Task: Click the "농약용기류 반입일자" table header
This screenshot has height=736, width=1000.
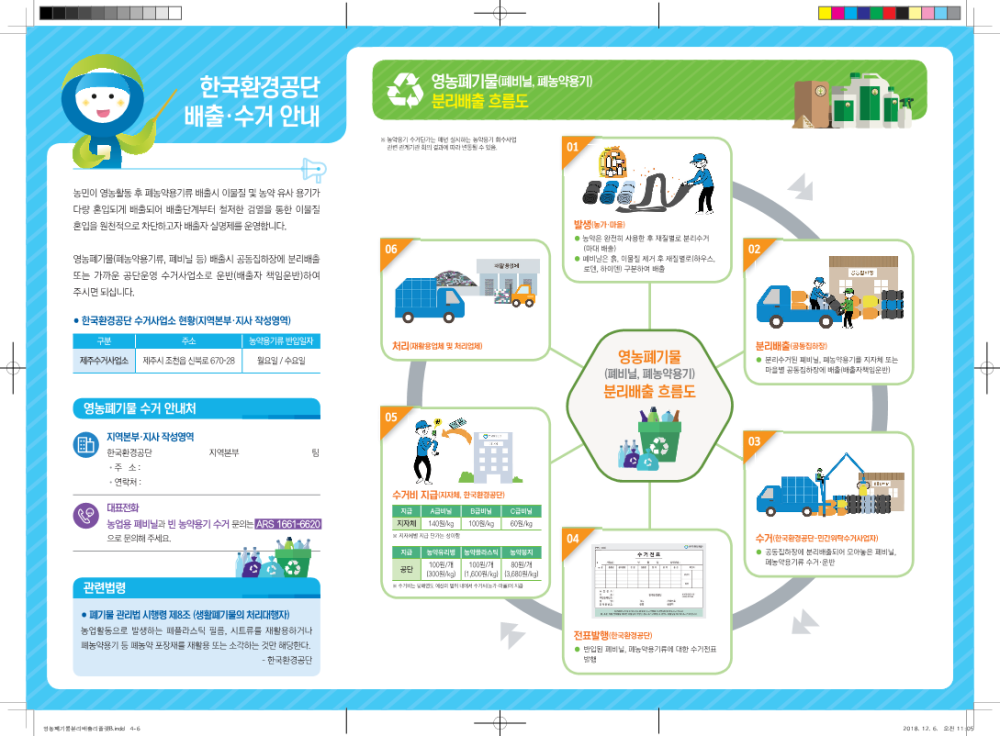Action: [x=281, y=341]
